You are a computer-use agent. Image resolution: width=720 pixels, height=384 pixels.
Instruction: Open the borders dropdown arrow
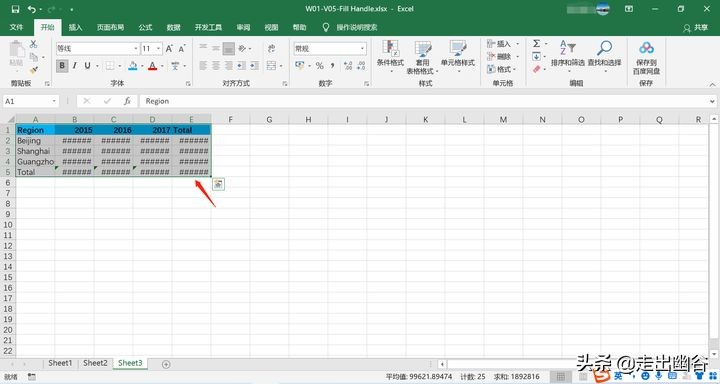click(x=119, y=66)
